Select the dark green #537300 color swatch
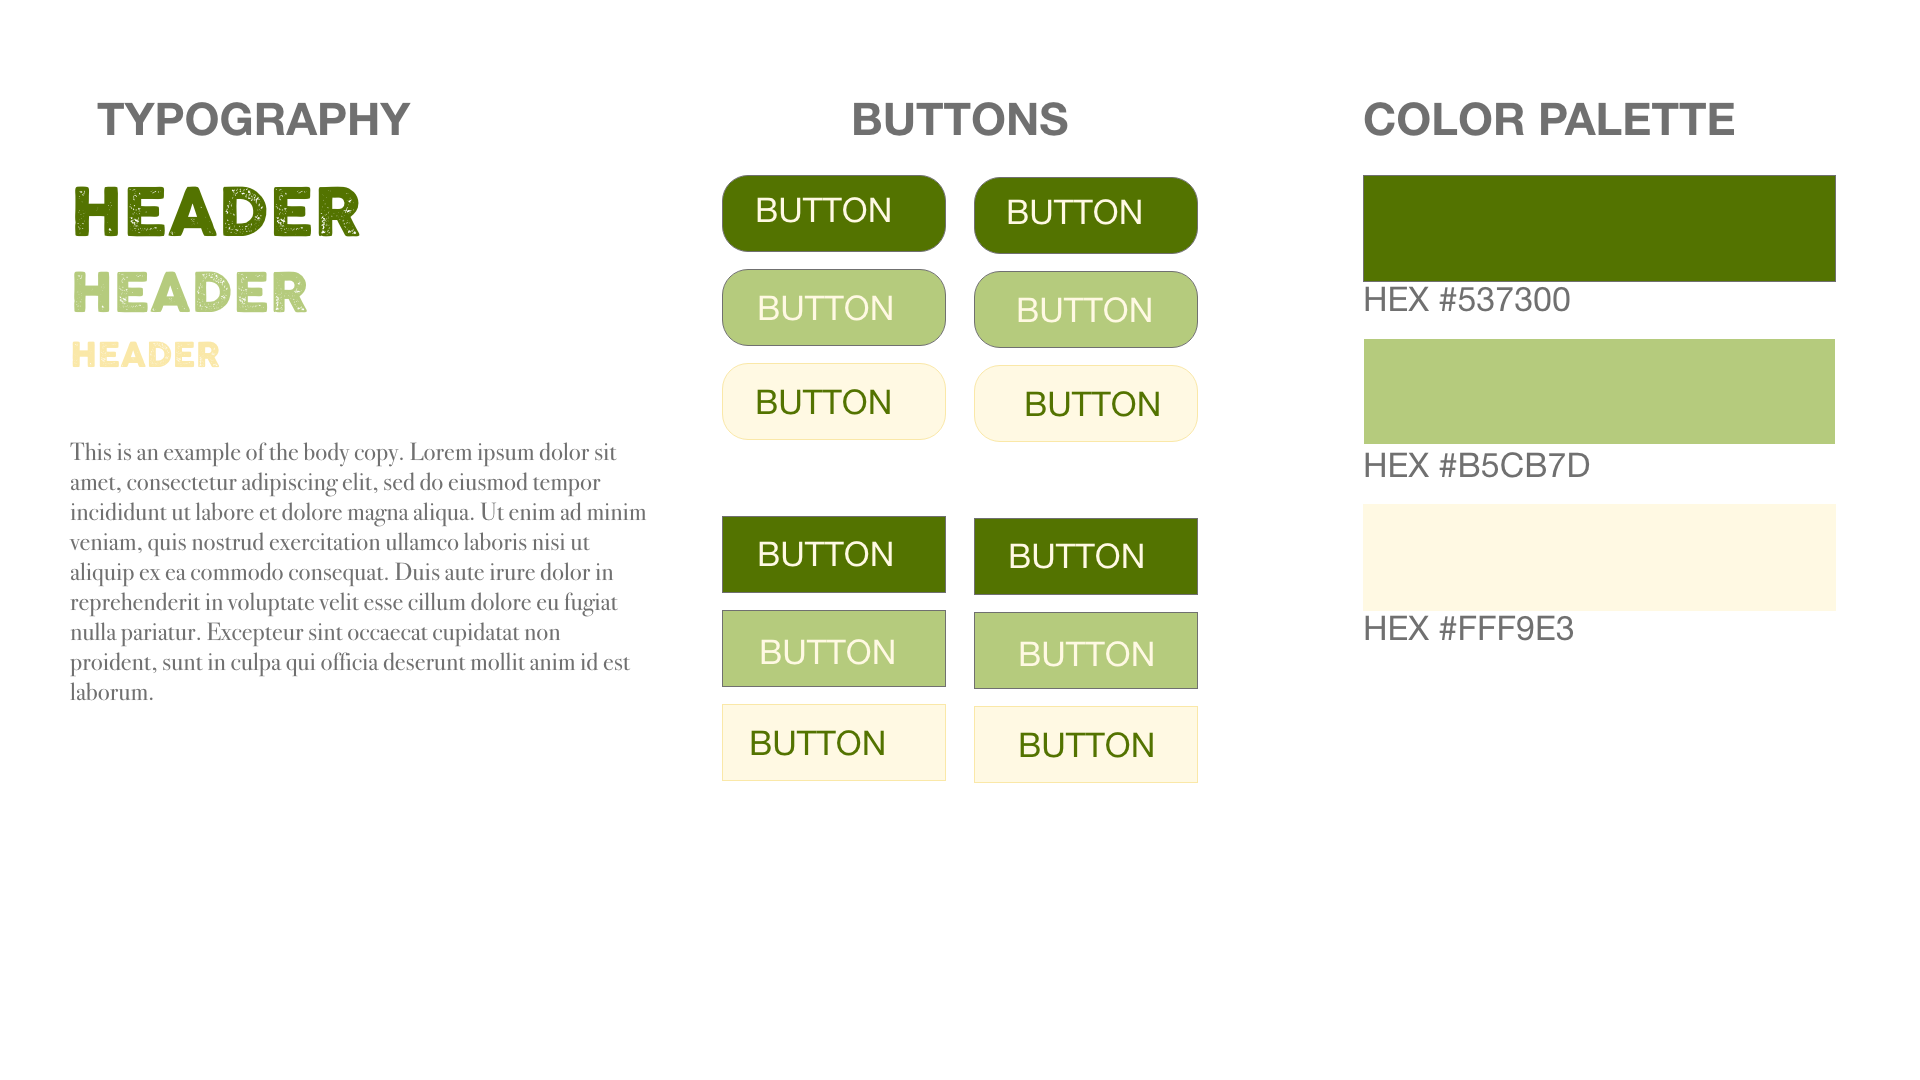1920x1080 pixels. click(x=1599, y=228)
